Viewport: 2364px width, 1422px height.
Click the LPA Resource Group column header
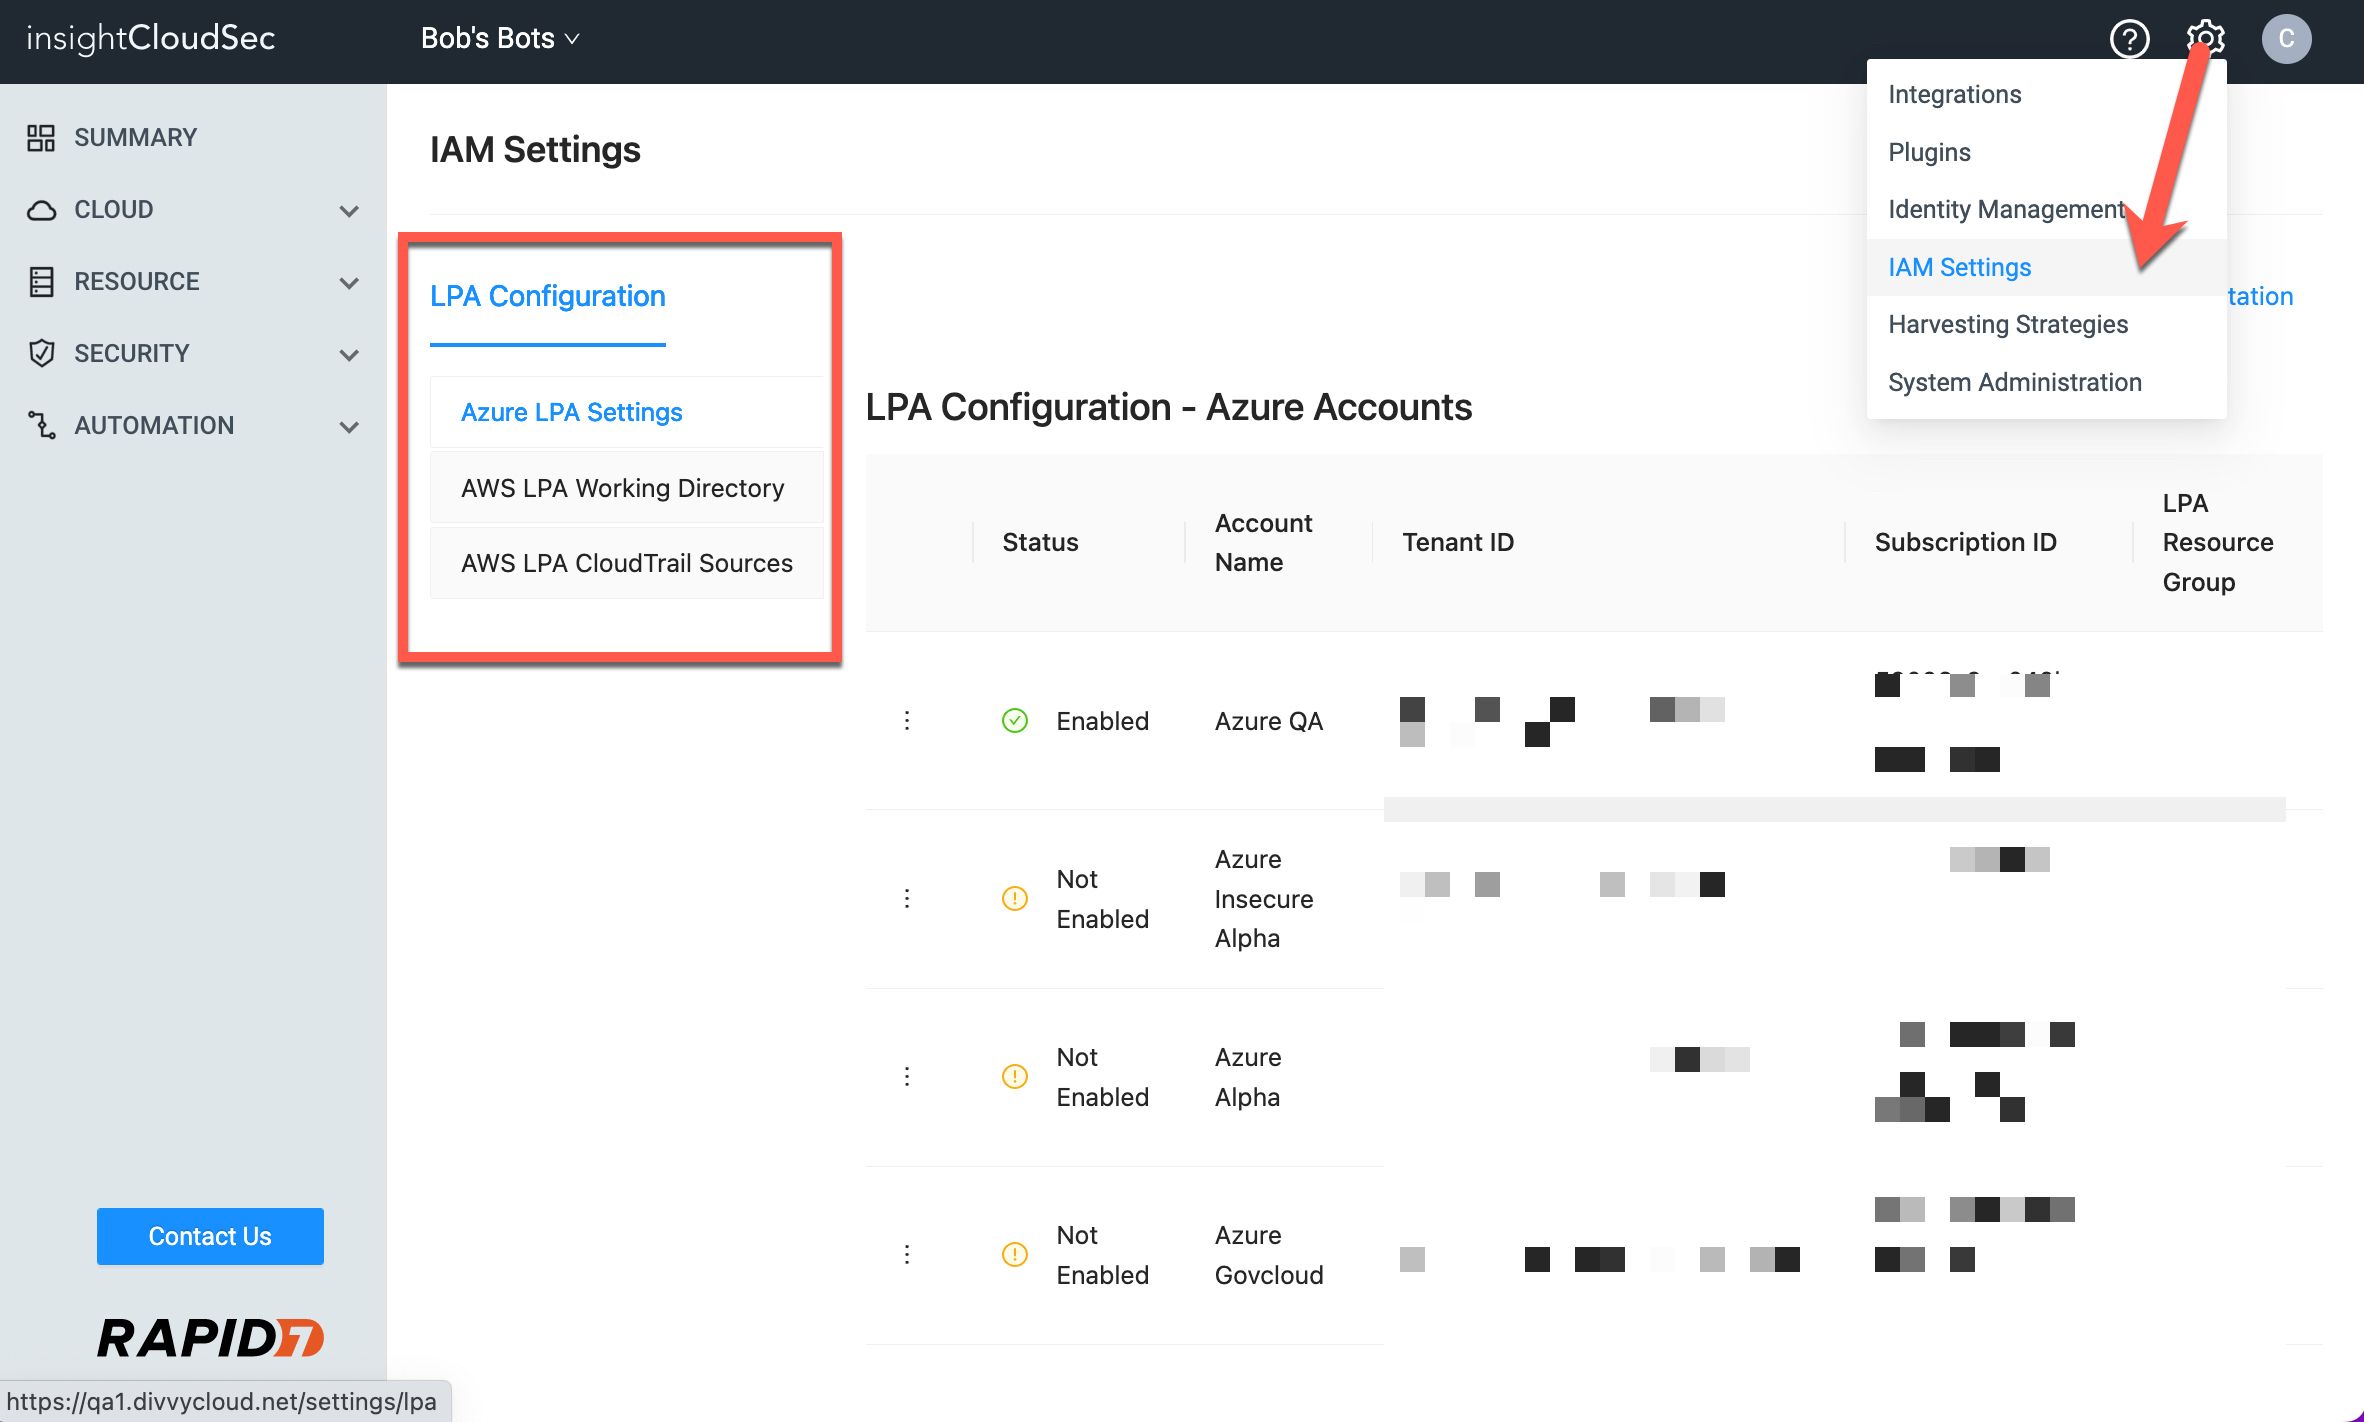(x=2218, y=542)
